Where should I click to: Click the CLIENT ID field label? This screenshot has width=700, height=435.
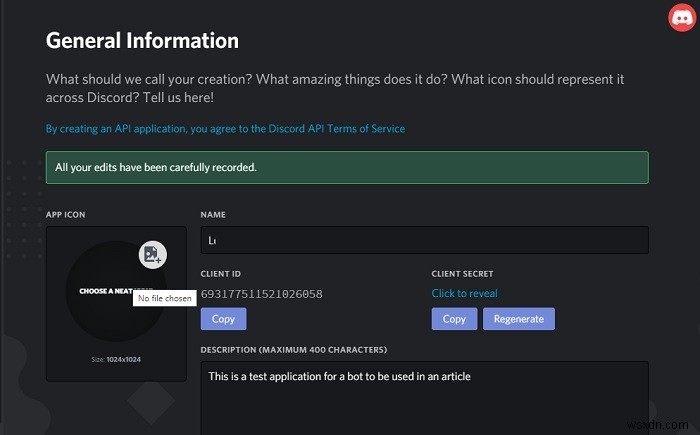[x=221, y=274]
